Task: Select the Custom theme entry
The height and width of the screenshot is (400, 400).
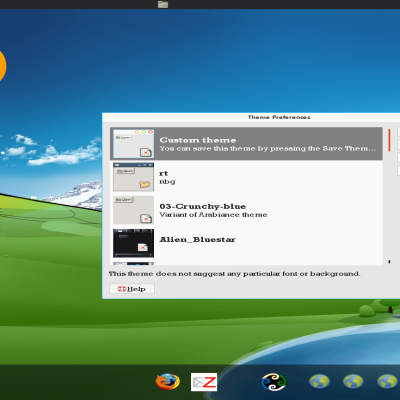Action: [x=246, y=144]
